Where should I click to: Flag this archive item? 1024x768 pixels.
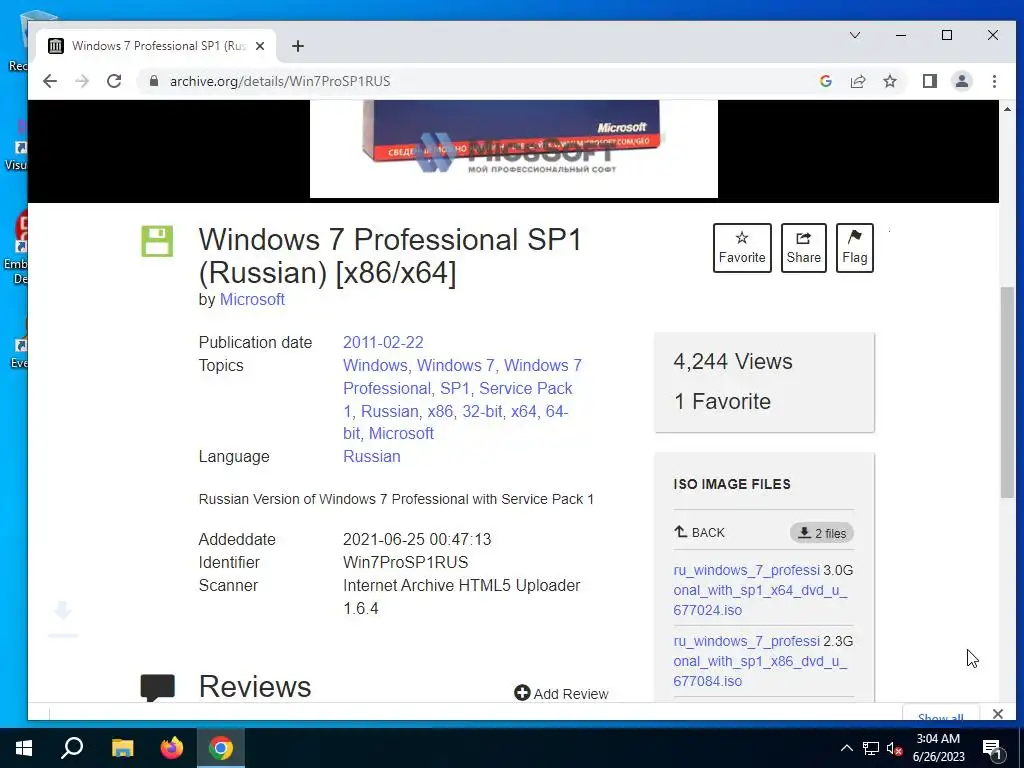pyautogui.click(x=854, y=248)
